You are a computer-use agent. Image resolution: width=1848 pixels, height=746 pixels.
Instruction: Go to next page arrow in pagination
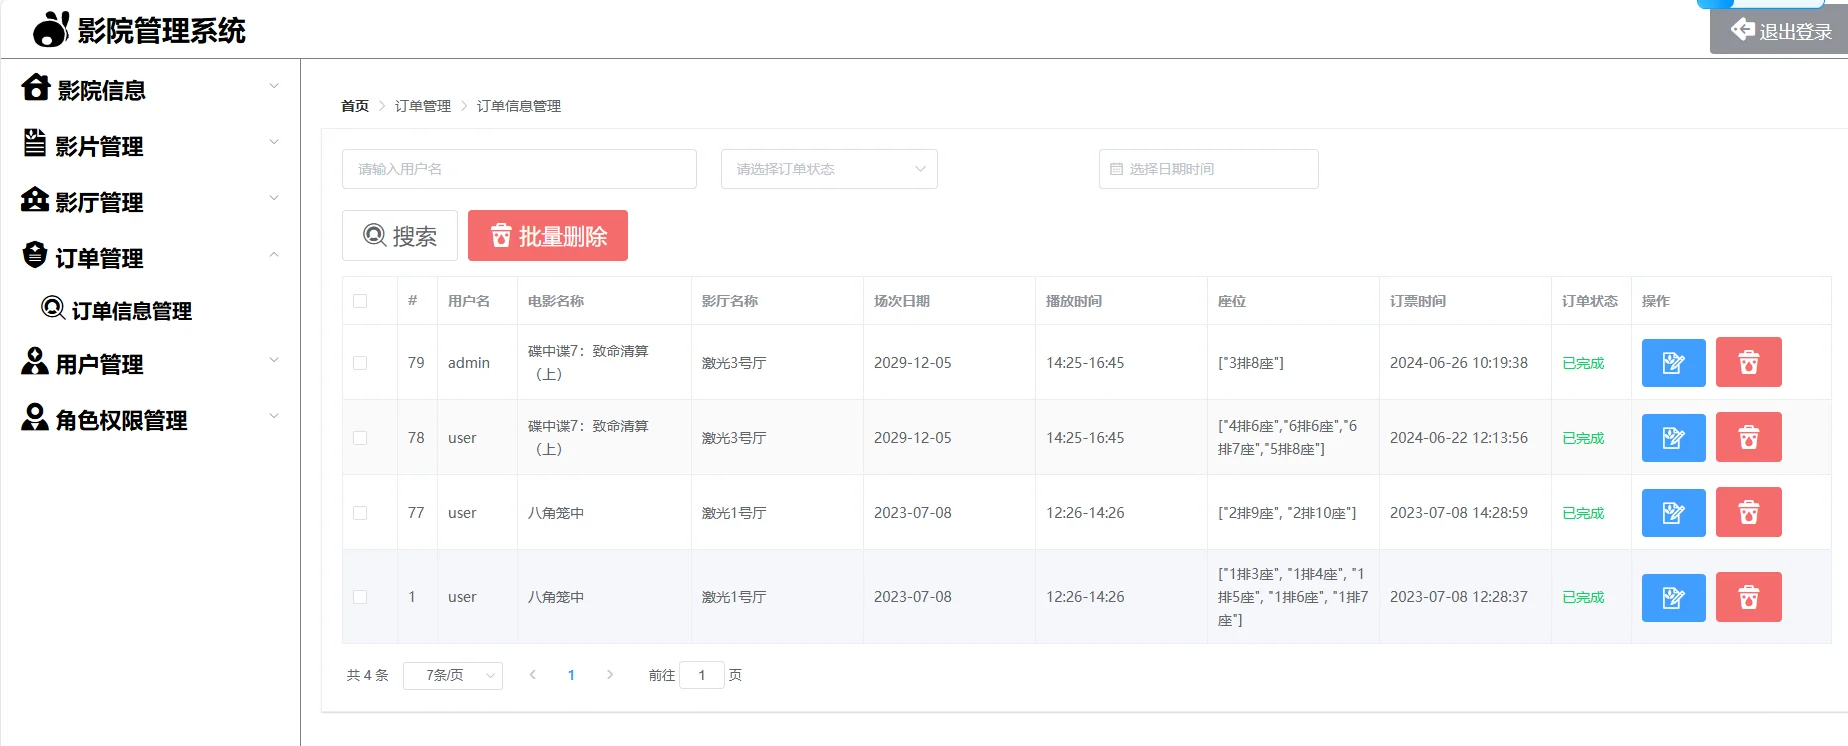click(x=610, y=675)
